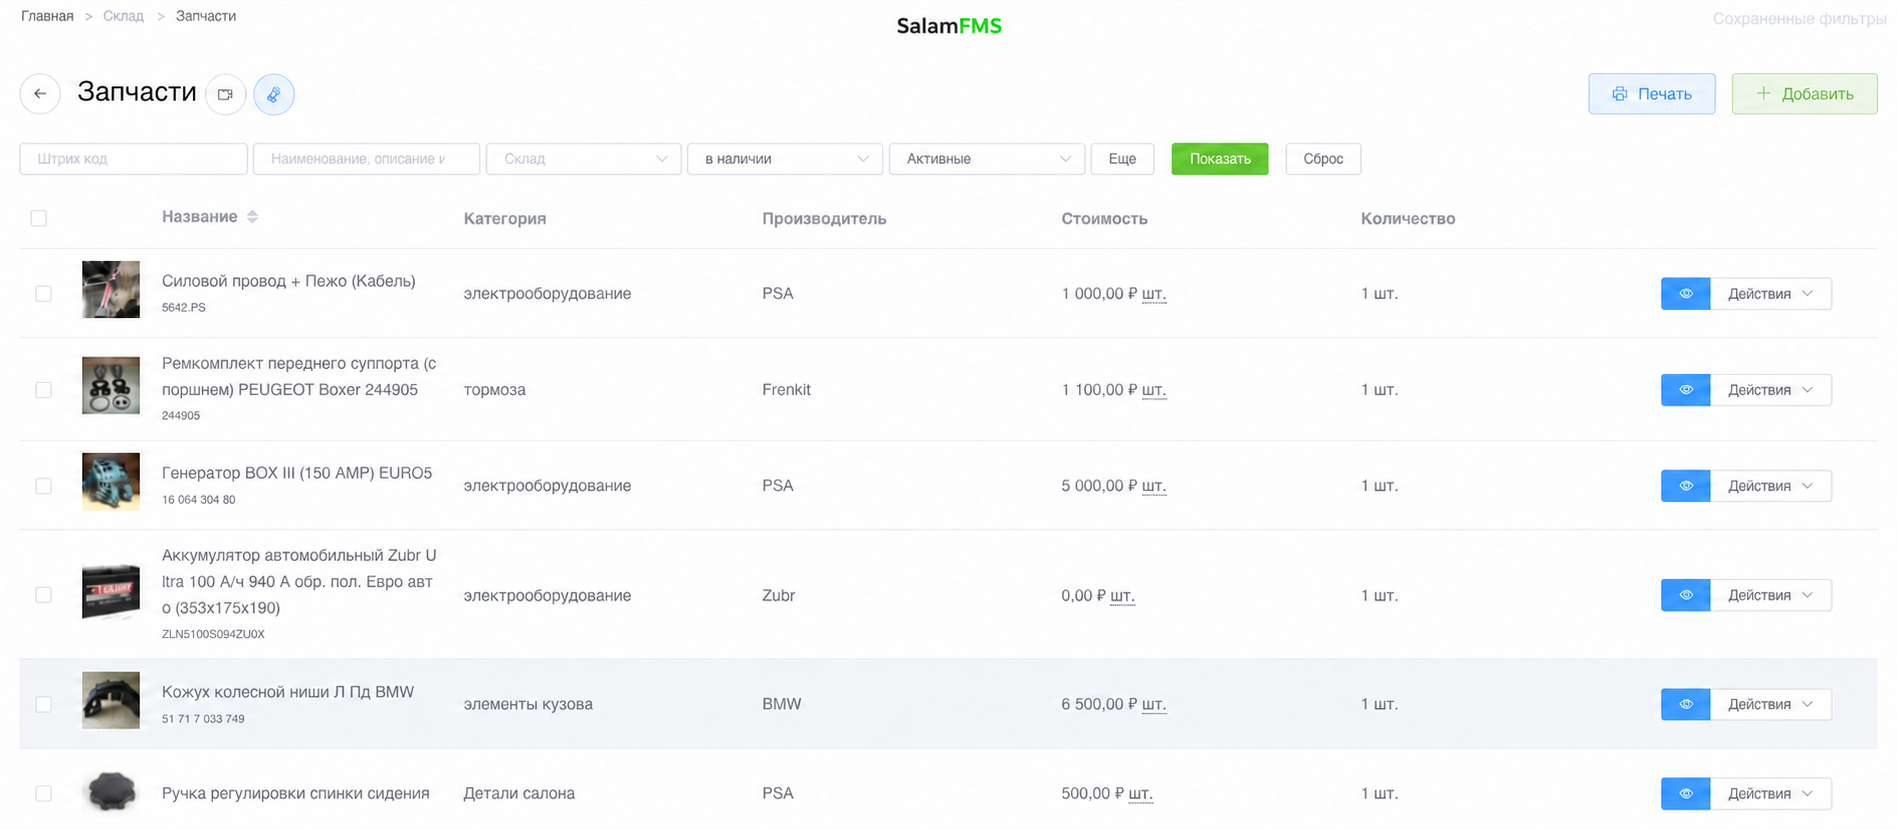Open the Склад filter dropdown
The image size is (1897, 829).
pos(584,159)
